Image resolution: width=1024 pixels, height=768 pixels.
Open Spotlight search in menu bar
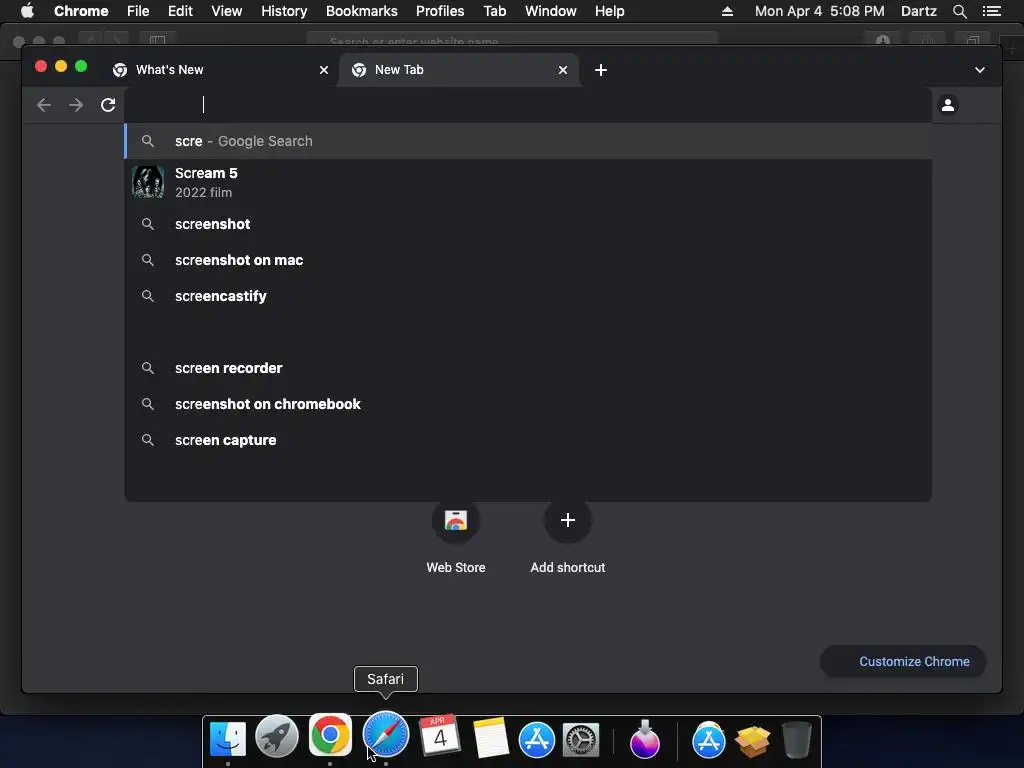pos(959,11)
